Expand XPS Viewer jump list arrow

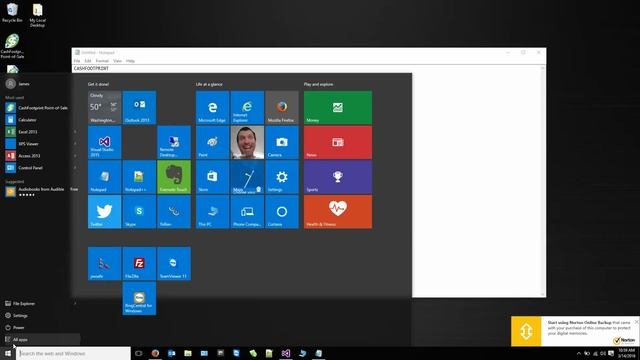coord(75,144)
